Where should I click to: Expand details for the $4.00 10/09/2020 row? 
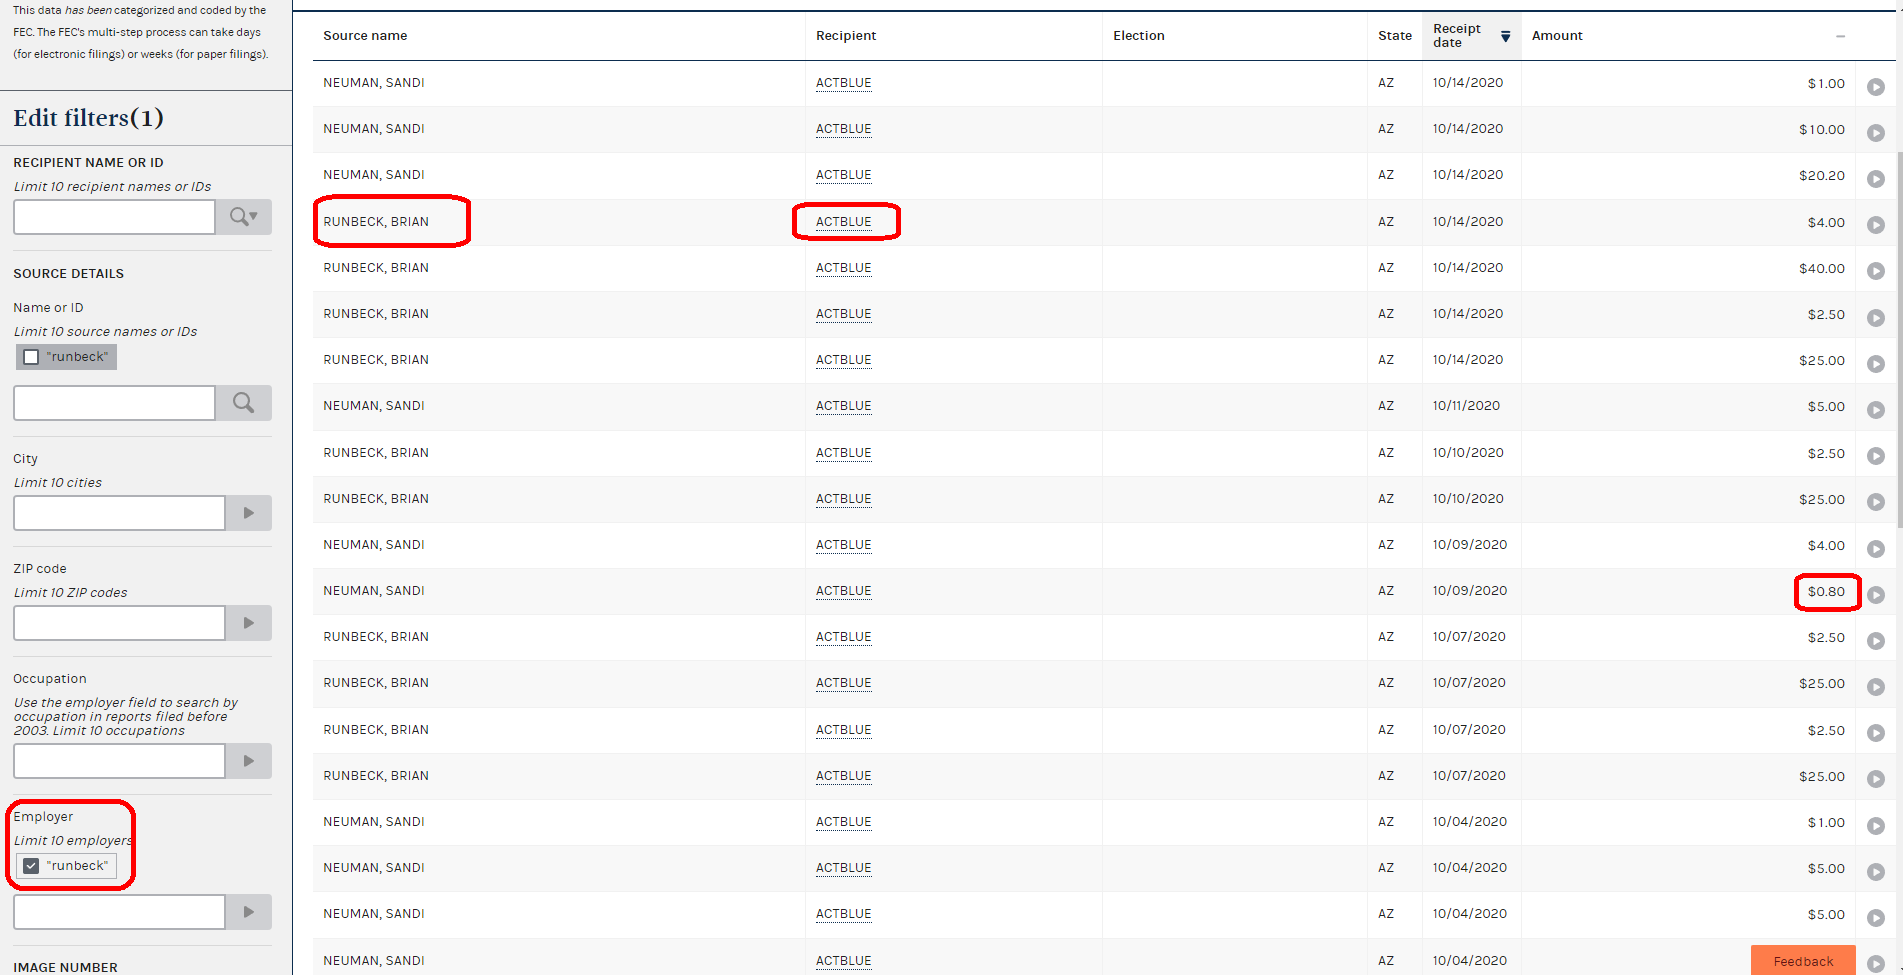(1875, 549)
